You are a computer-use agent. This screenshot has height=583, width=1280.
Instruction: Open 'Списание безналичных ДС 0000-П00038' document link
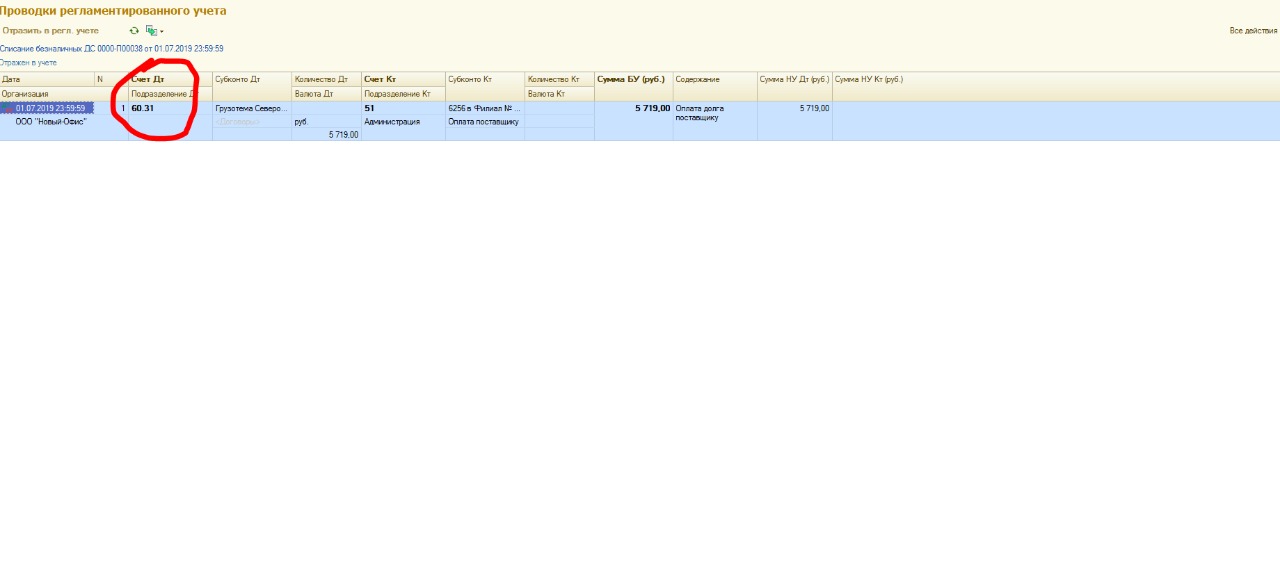tap(111, 48)
